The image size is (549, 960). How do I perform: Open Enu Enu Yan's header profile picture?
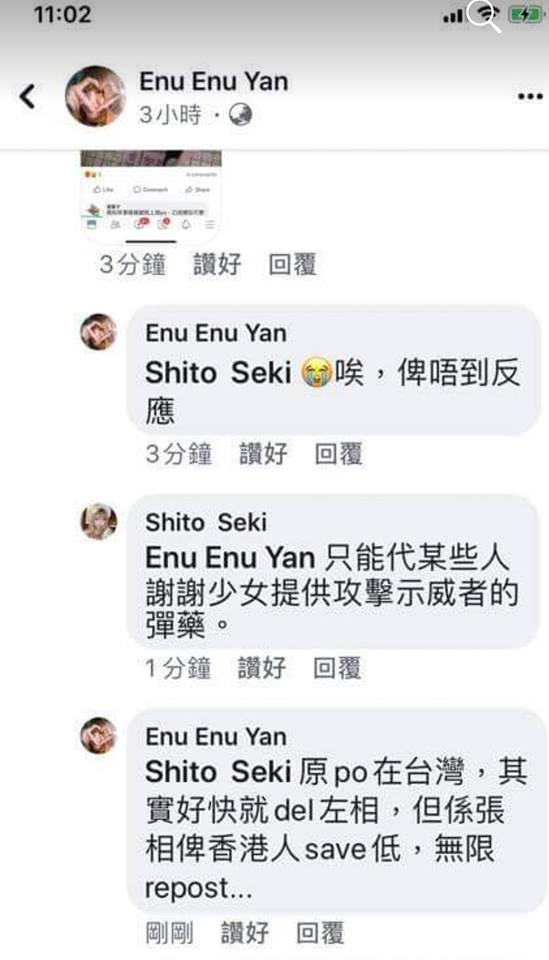pos(95,96)
